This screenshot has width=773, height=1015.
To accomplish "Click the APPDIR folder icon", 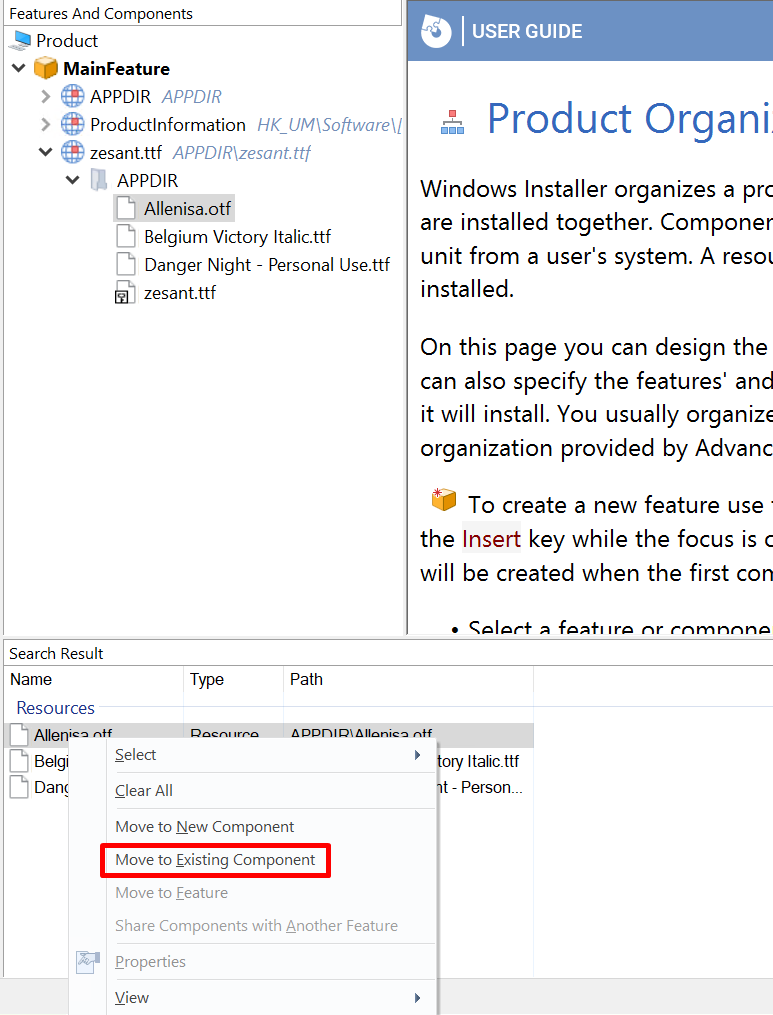I will point(99,181).
